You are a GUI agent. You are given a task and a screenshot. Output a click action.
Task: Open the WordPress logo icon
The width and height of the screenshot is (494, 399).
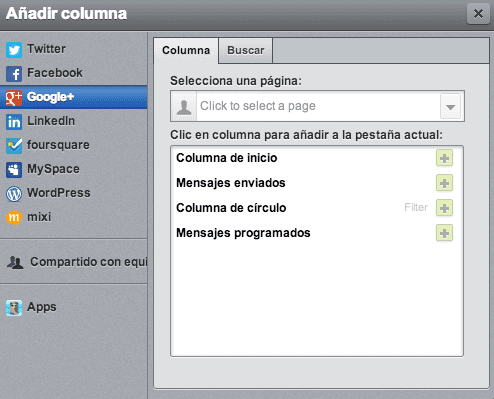(14, 194)
